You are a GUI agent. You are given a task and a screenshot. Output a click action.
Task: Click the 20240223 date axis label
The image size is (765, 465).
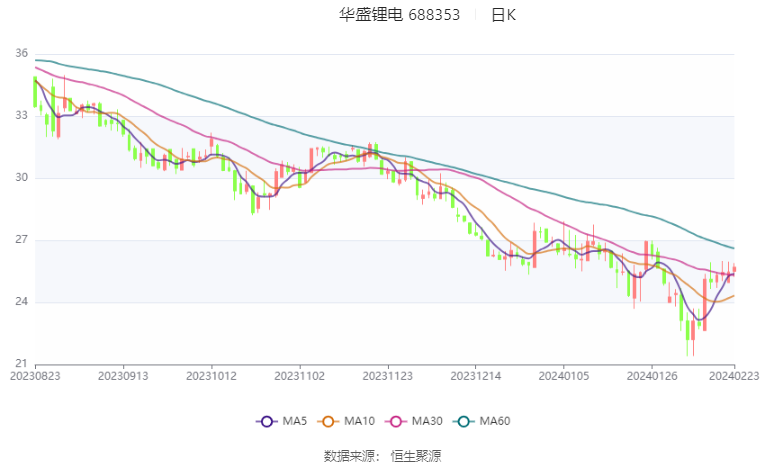click(734, 376)
